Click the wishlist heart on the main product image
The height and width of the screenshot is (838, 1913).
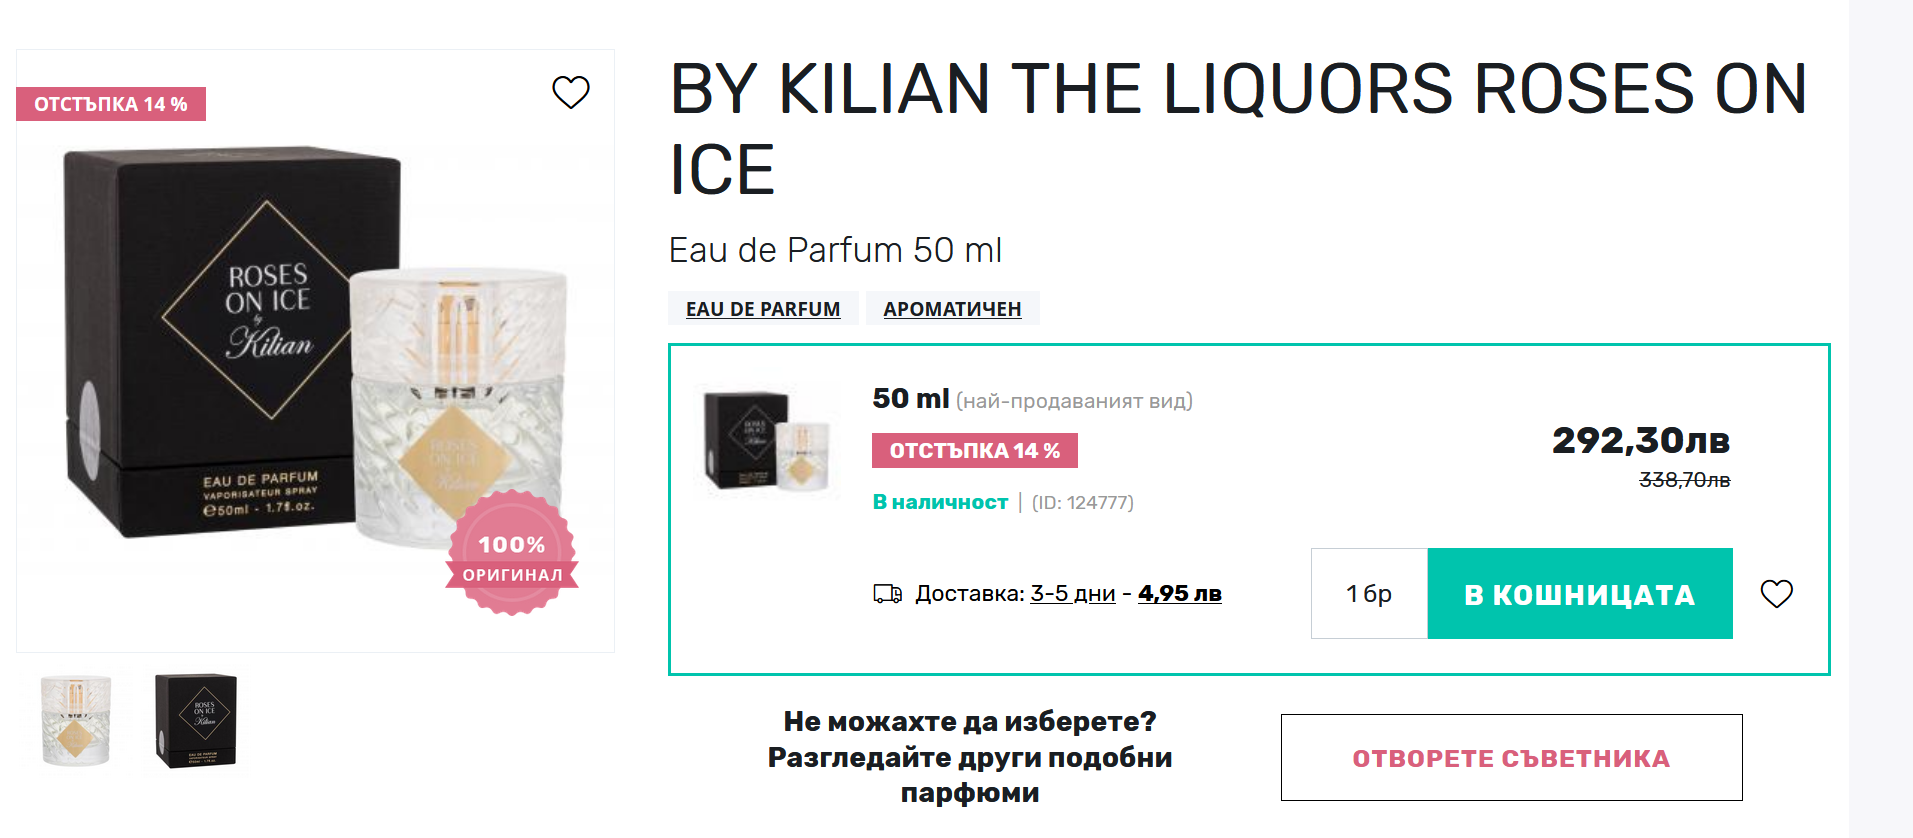571,92
